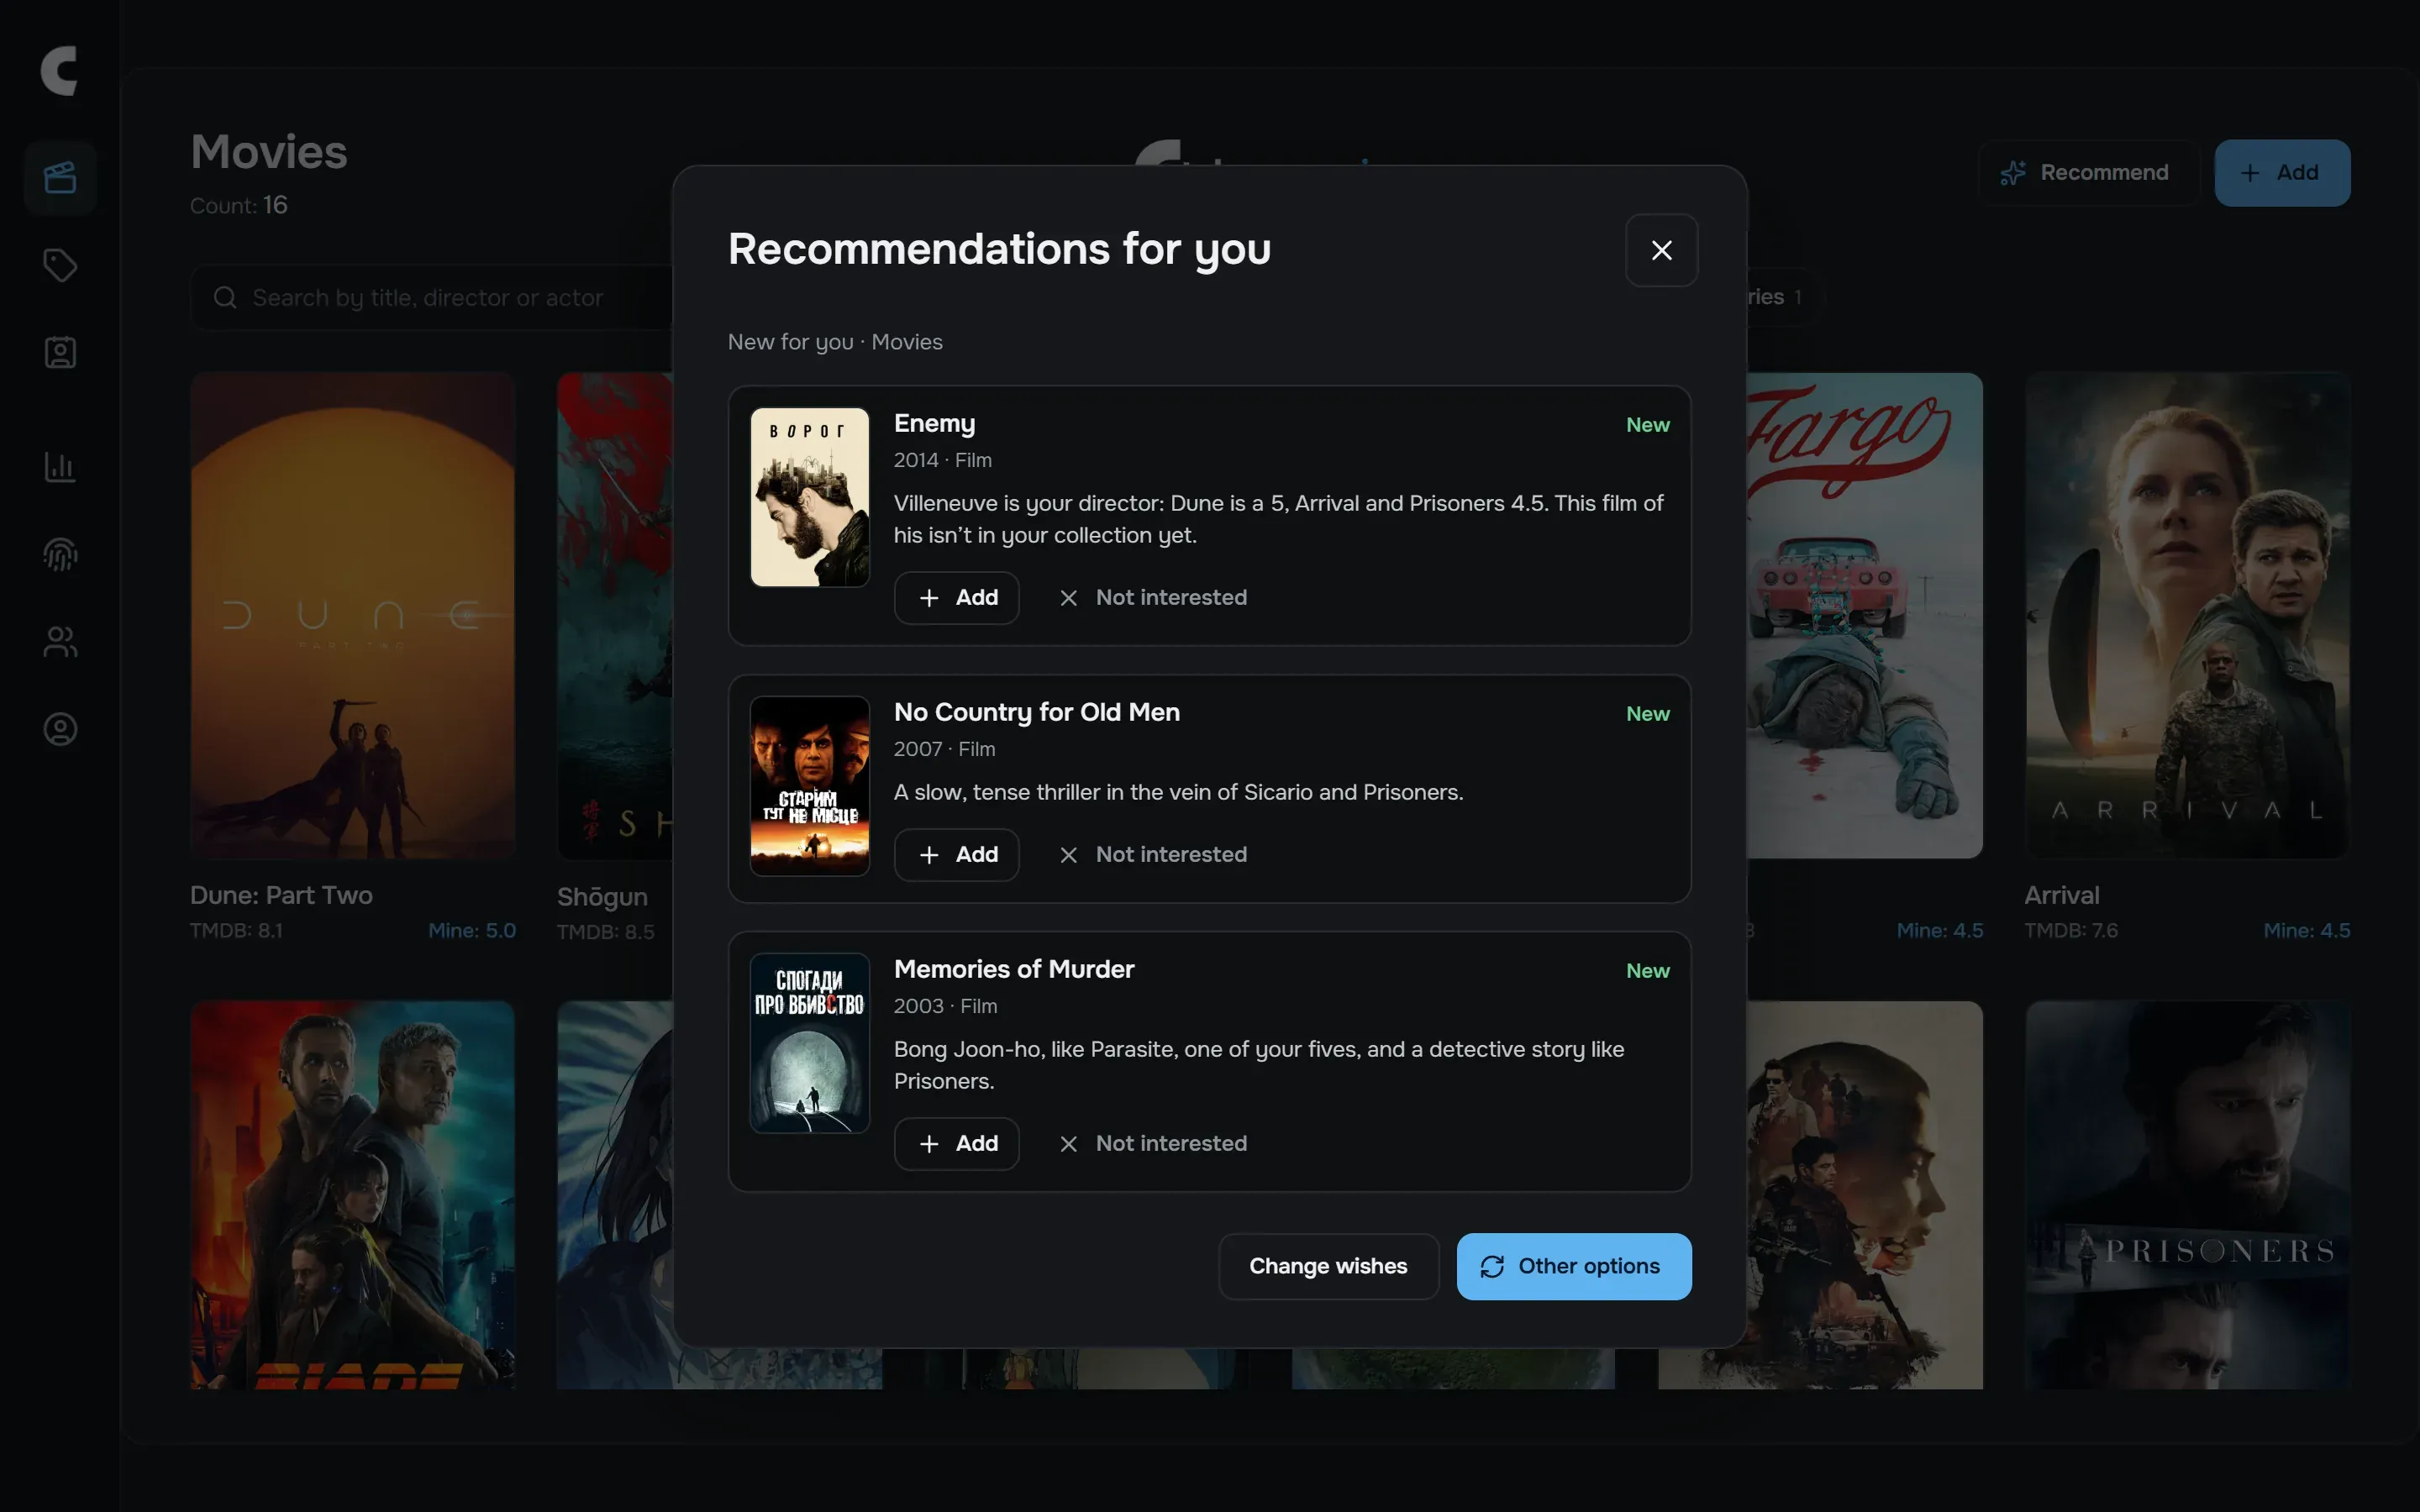The image size is (2420, 1512).
Task: Open the statistics bar chart icon
Action: coord(60,466)
